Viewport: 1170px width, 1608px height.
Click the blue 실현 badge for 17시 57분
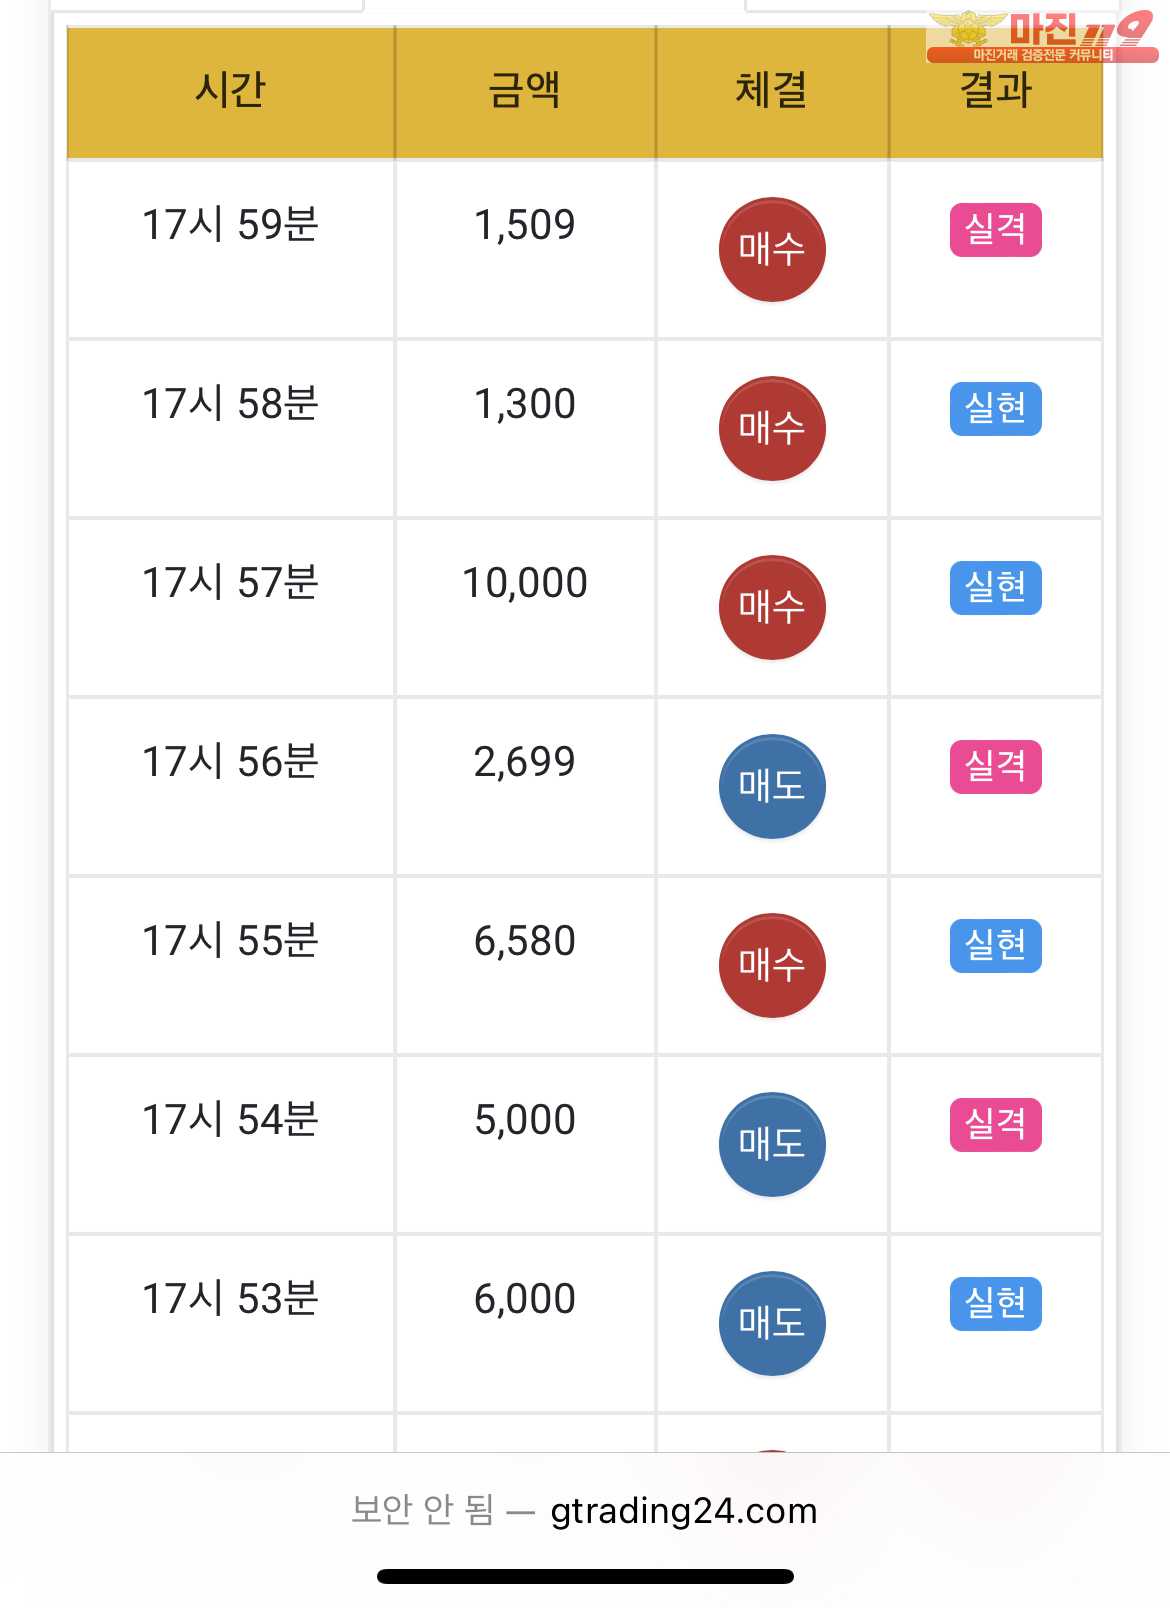(996, 588)
